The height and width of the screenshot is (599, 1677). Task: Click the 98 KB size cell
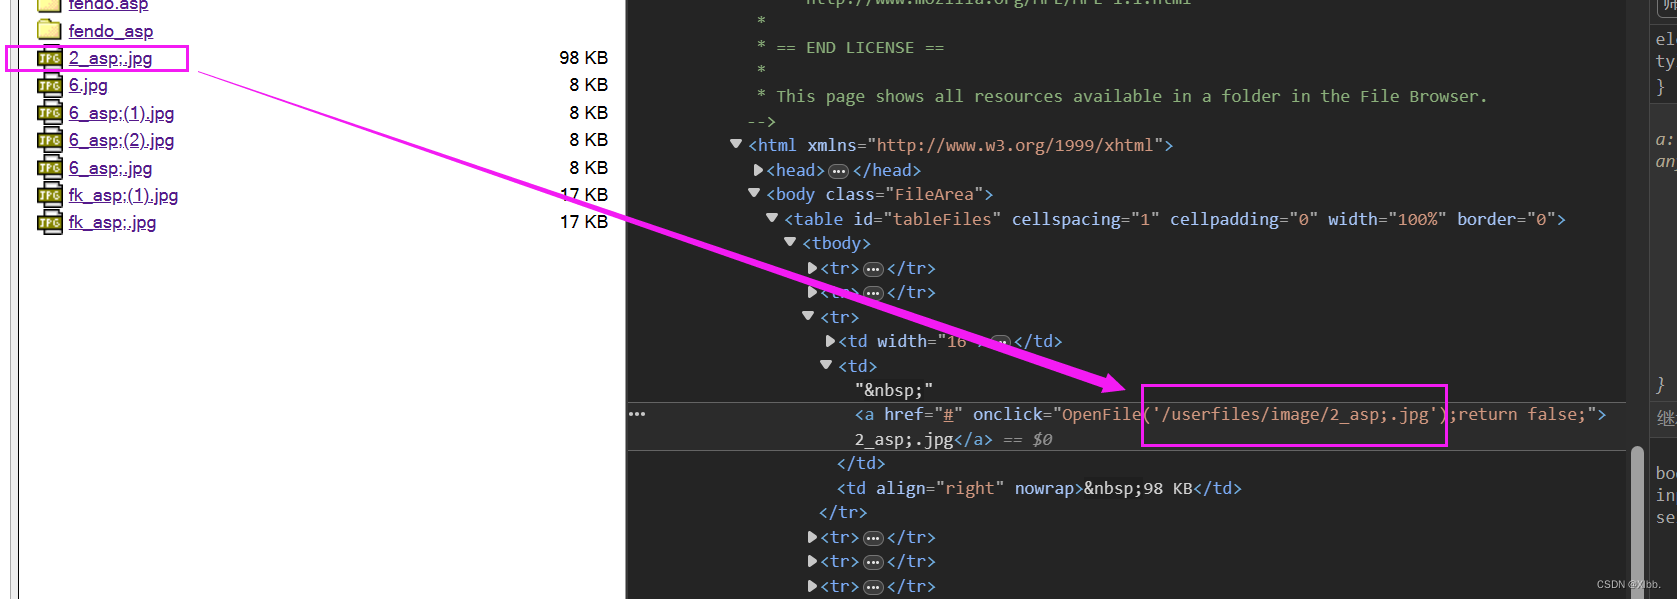[583, 58]
